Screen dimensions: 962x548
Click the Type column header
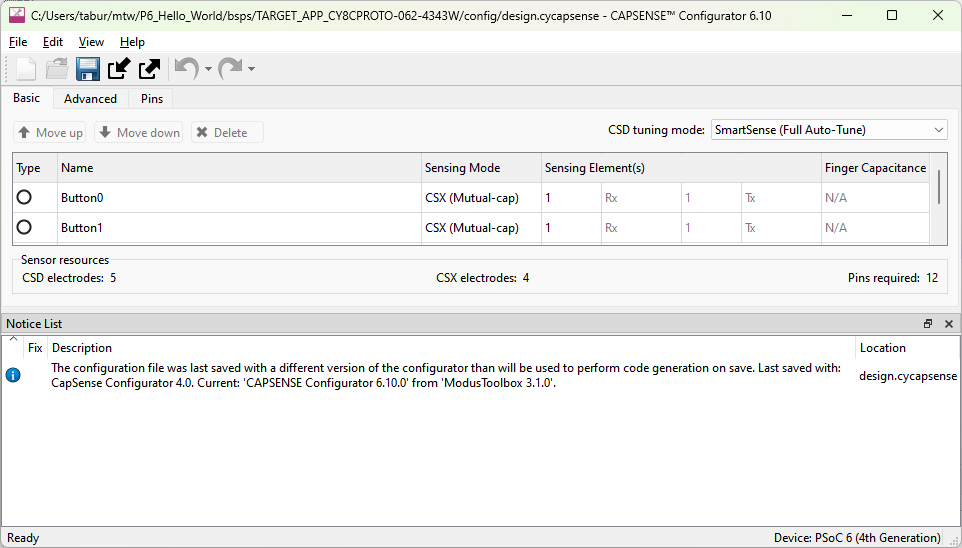[x=35, y=168]
